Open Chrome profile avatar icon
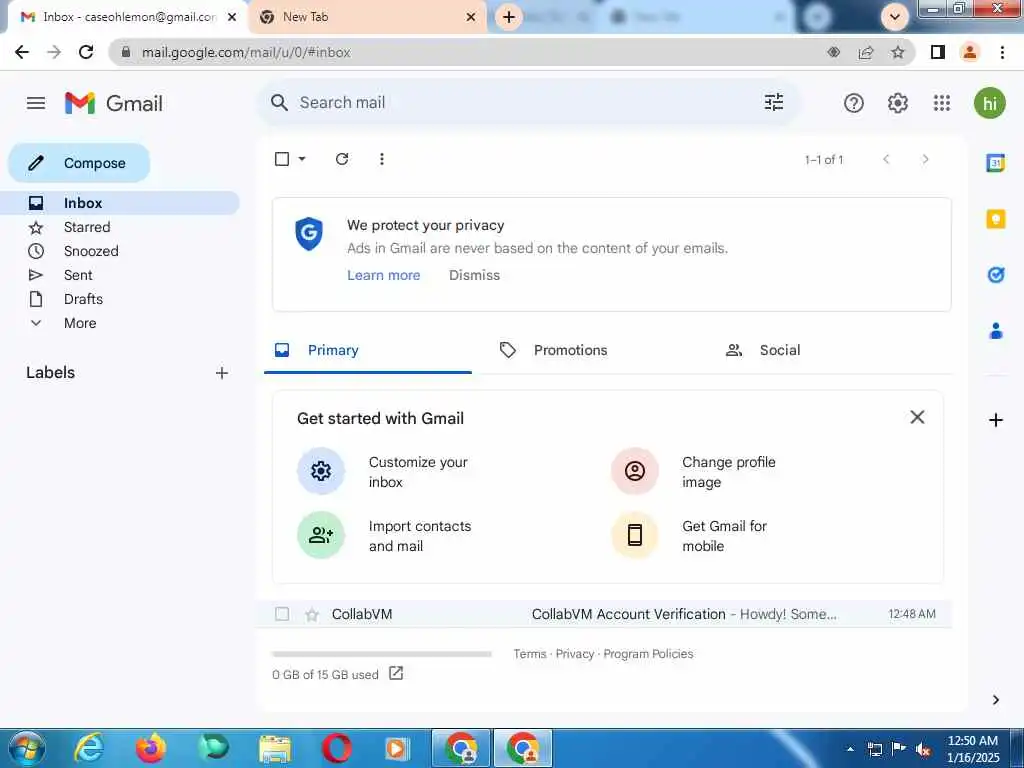Image resolution: width=1024 pixels, height=768 pixels. coord(970,52)
